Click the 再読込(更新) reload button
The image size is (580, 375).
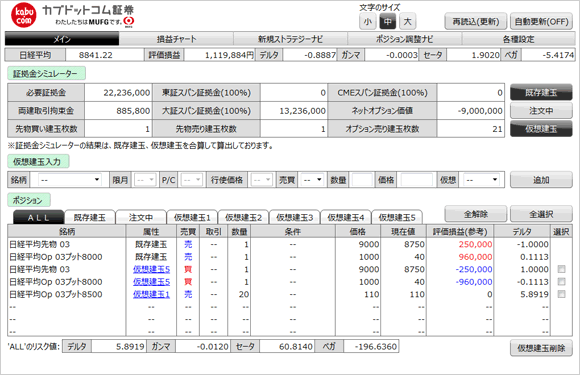coord(476,22)
